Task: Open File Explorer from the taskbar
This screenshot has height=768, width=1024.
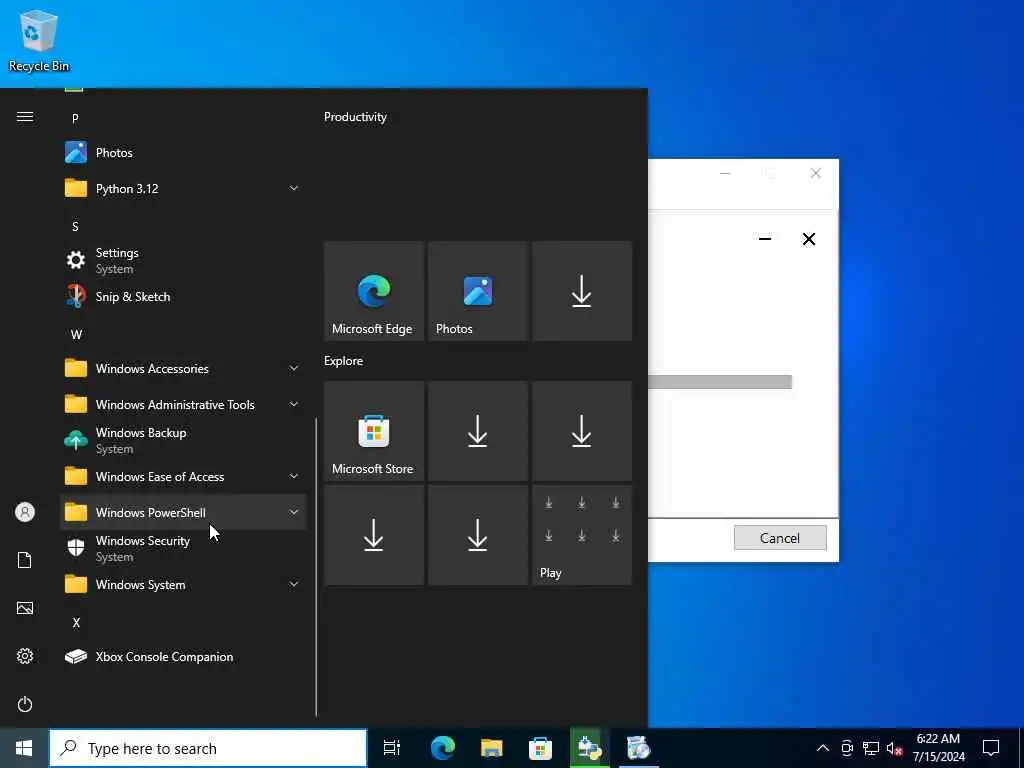Action: click(x=492, y=748)
